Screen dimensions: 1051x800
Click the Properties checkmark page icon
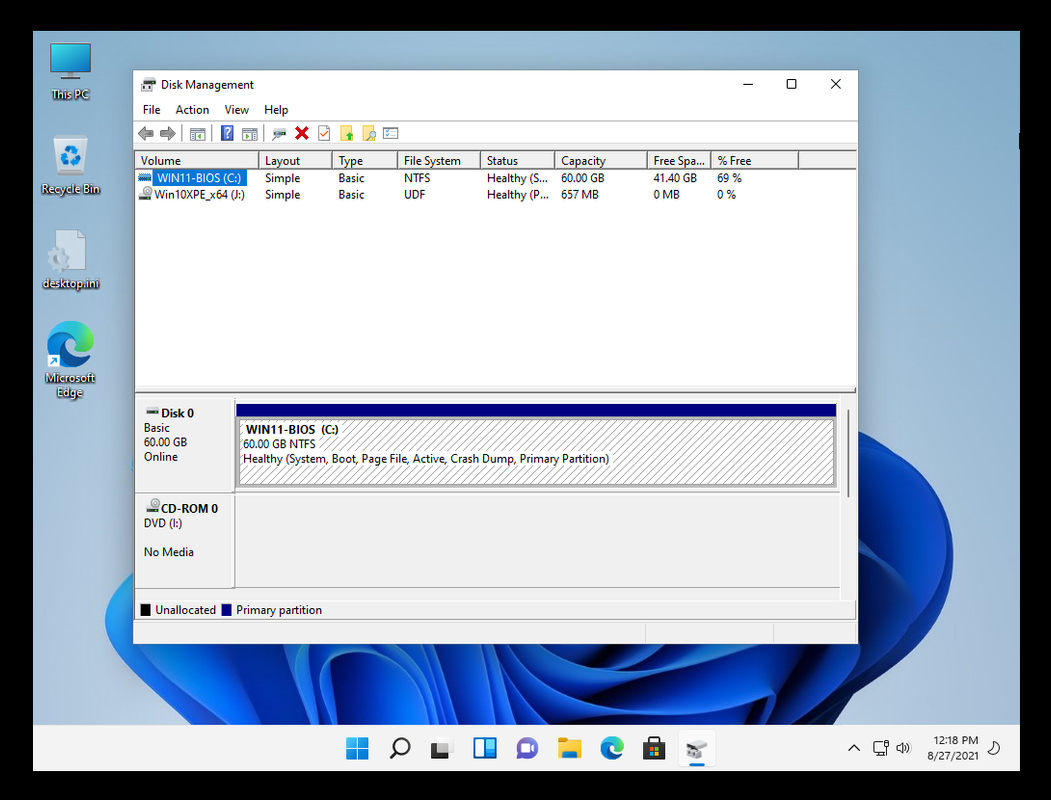[x=324, y=133]
